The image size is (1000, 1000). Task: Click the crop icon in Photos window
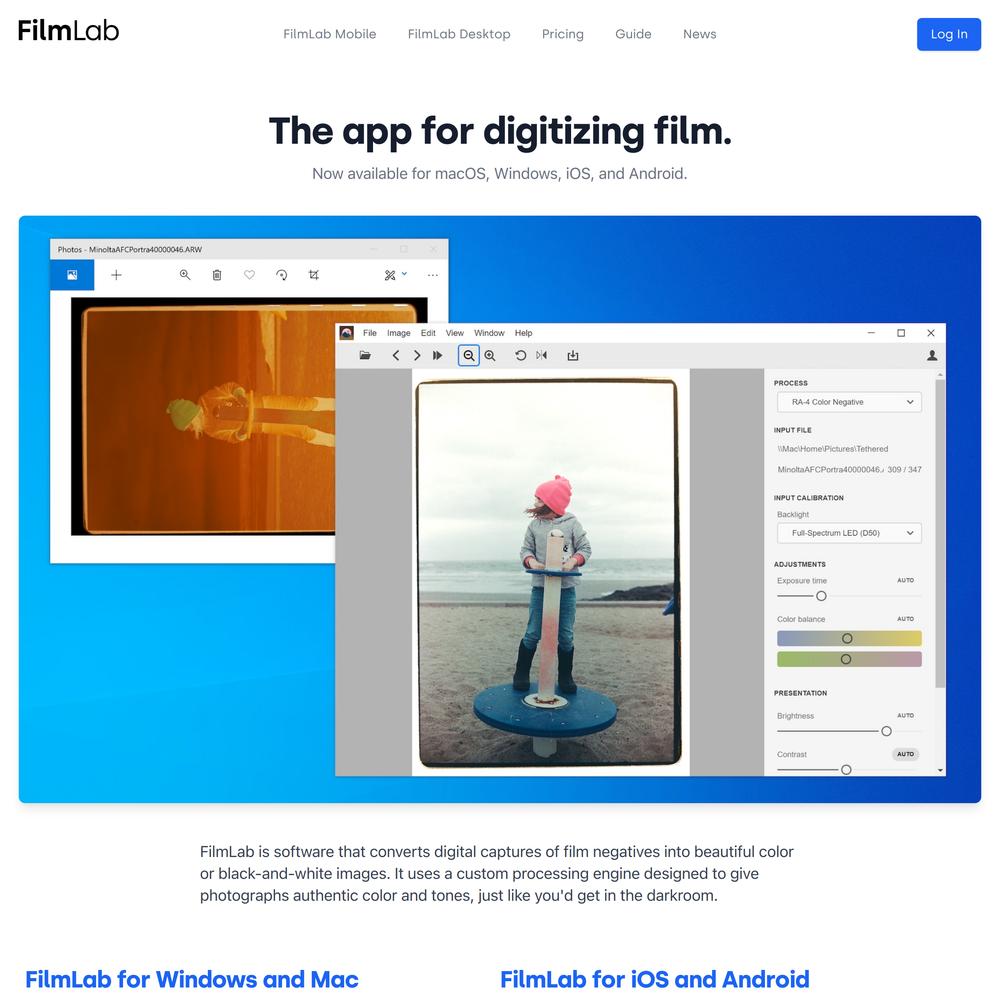[313, 275]
